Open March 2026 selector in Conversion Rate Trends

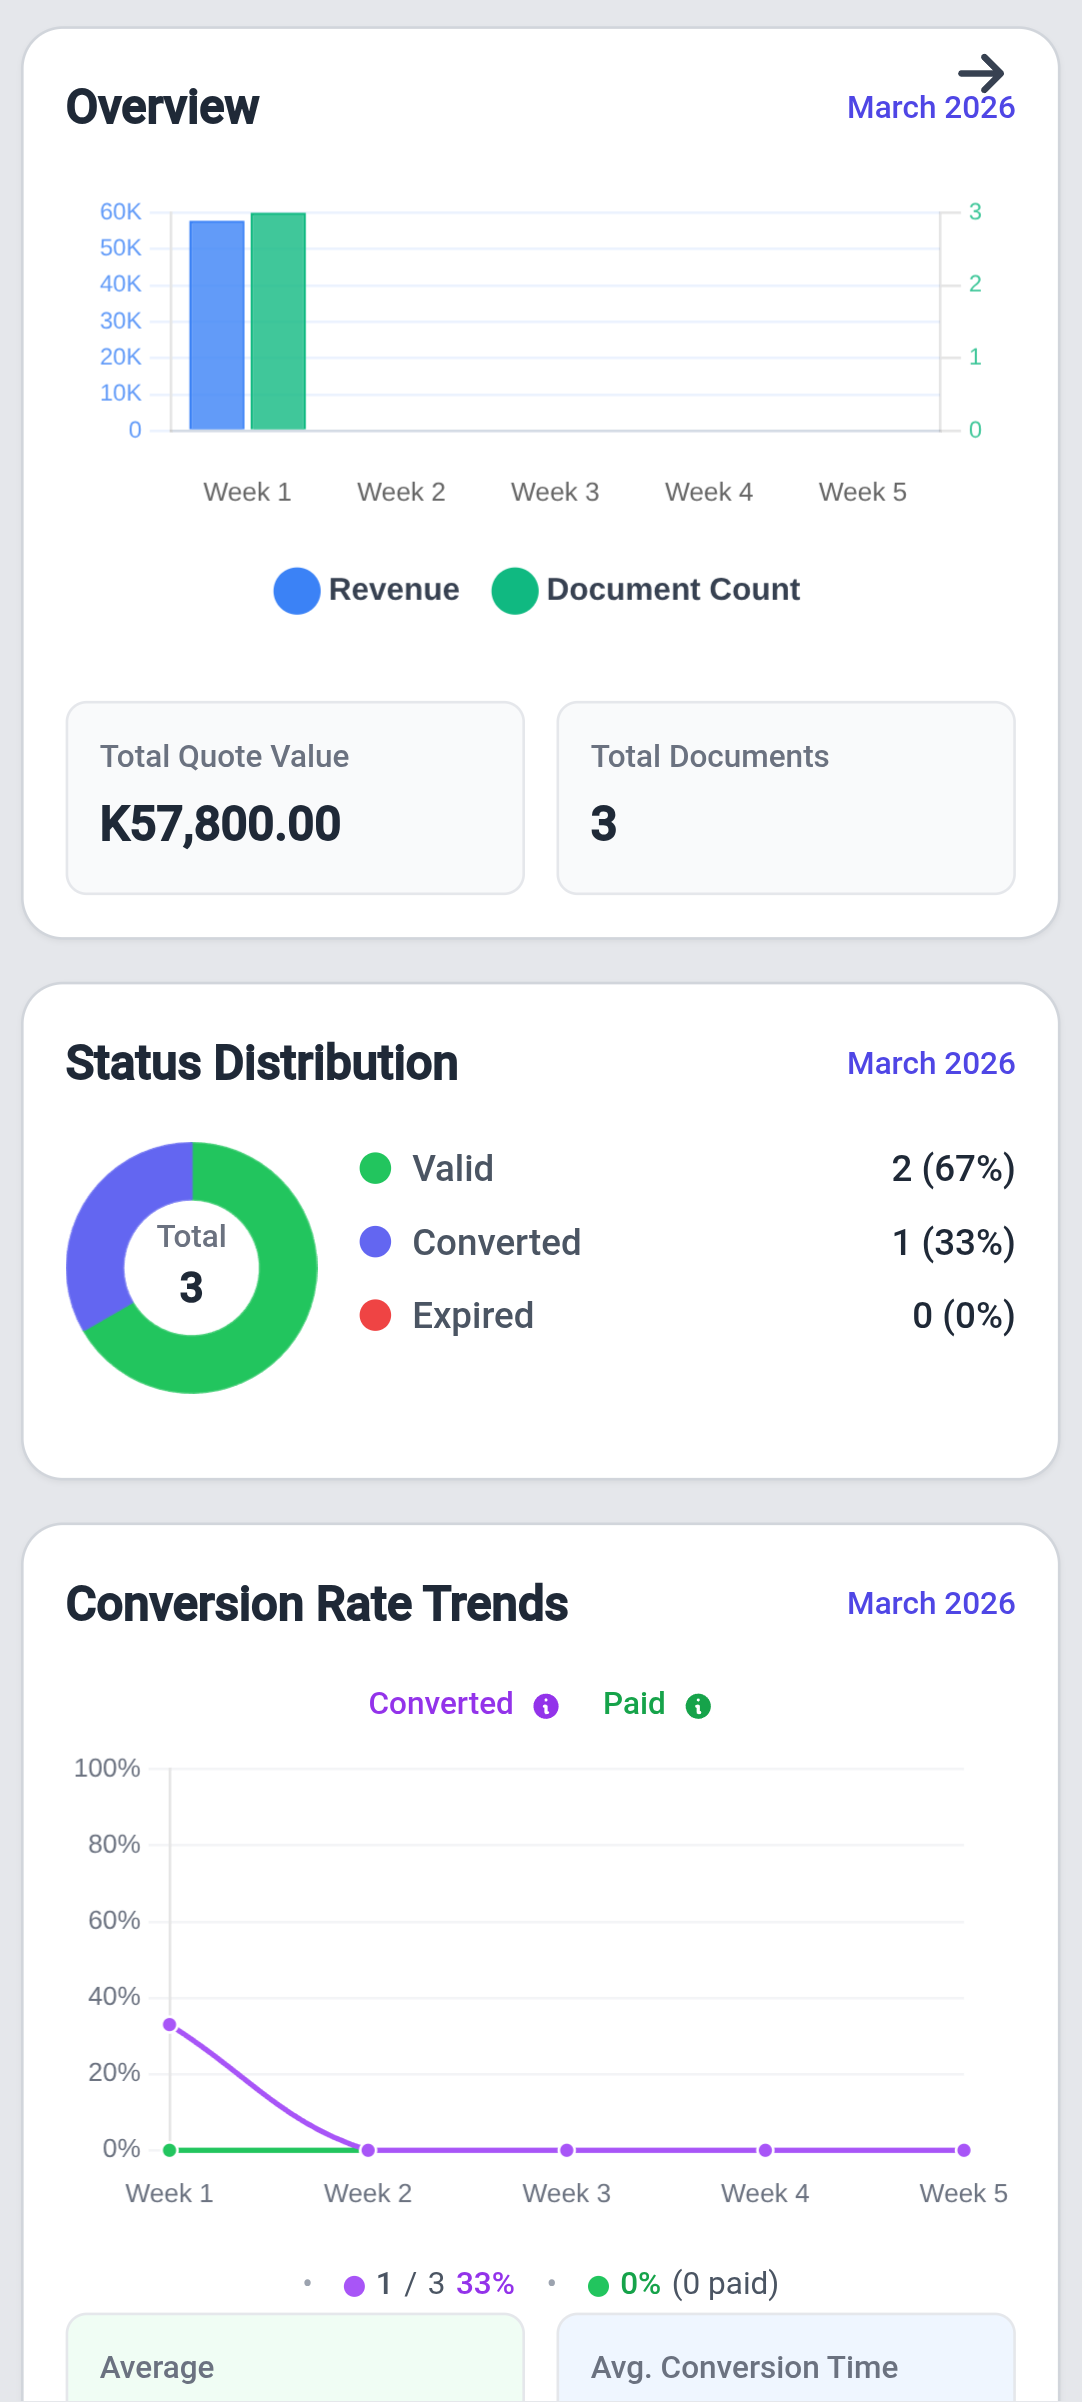click(930, 1603)
